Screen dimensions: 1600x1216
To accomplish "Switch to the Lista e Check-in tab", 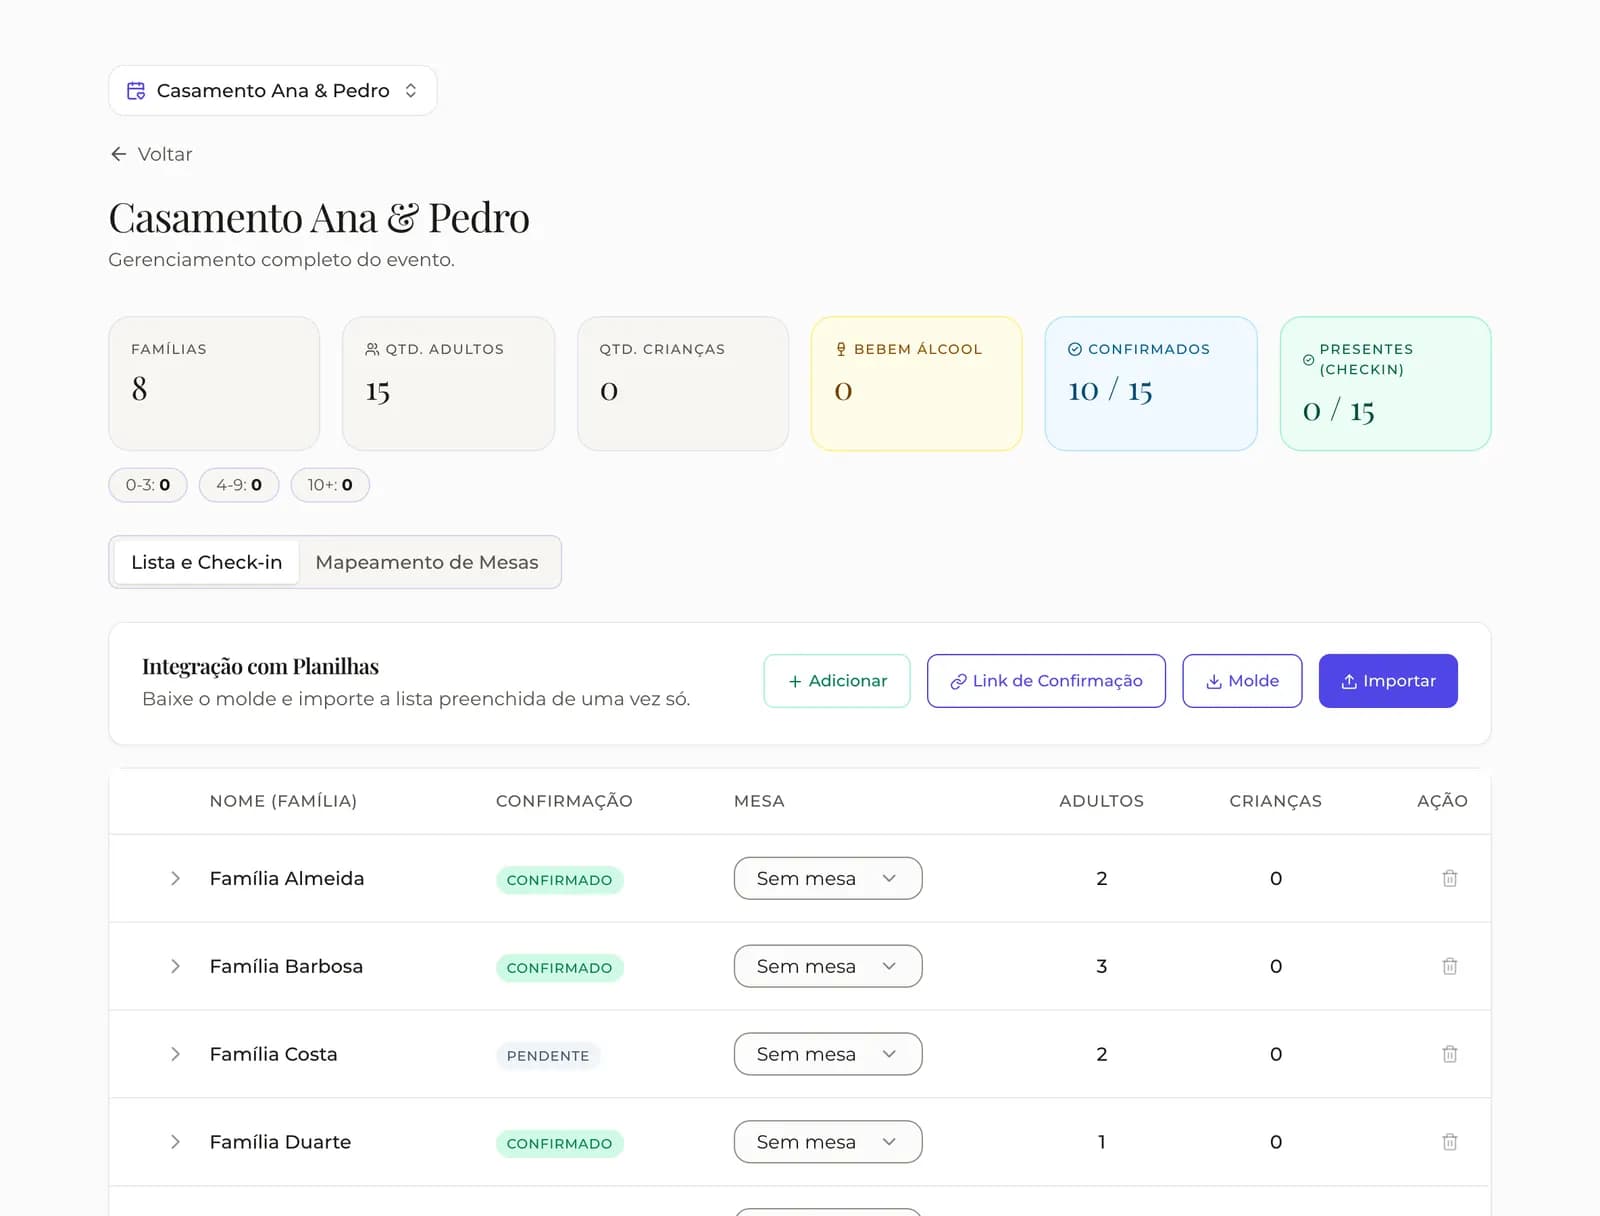I will [207, 562].
